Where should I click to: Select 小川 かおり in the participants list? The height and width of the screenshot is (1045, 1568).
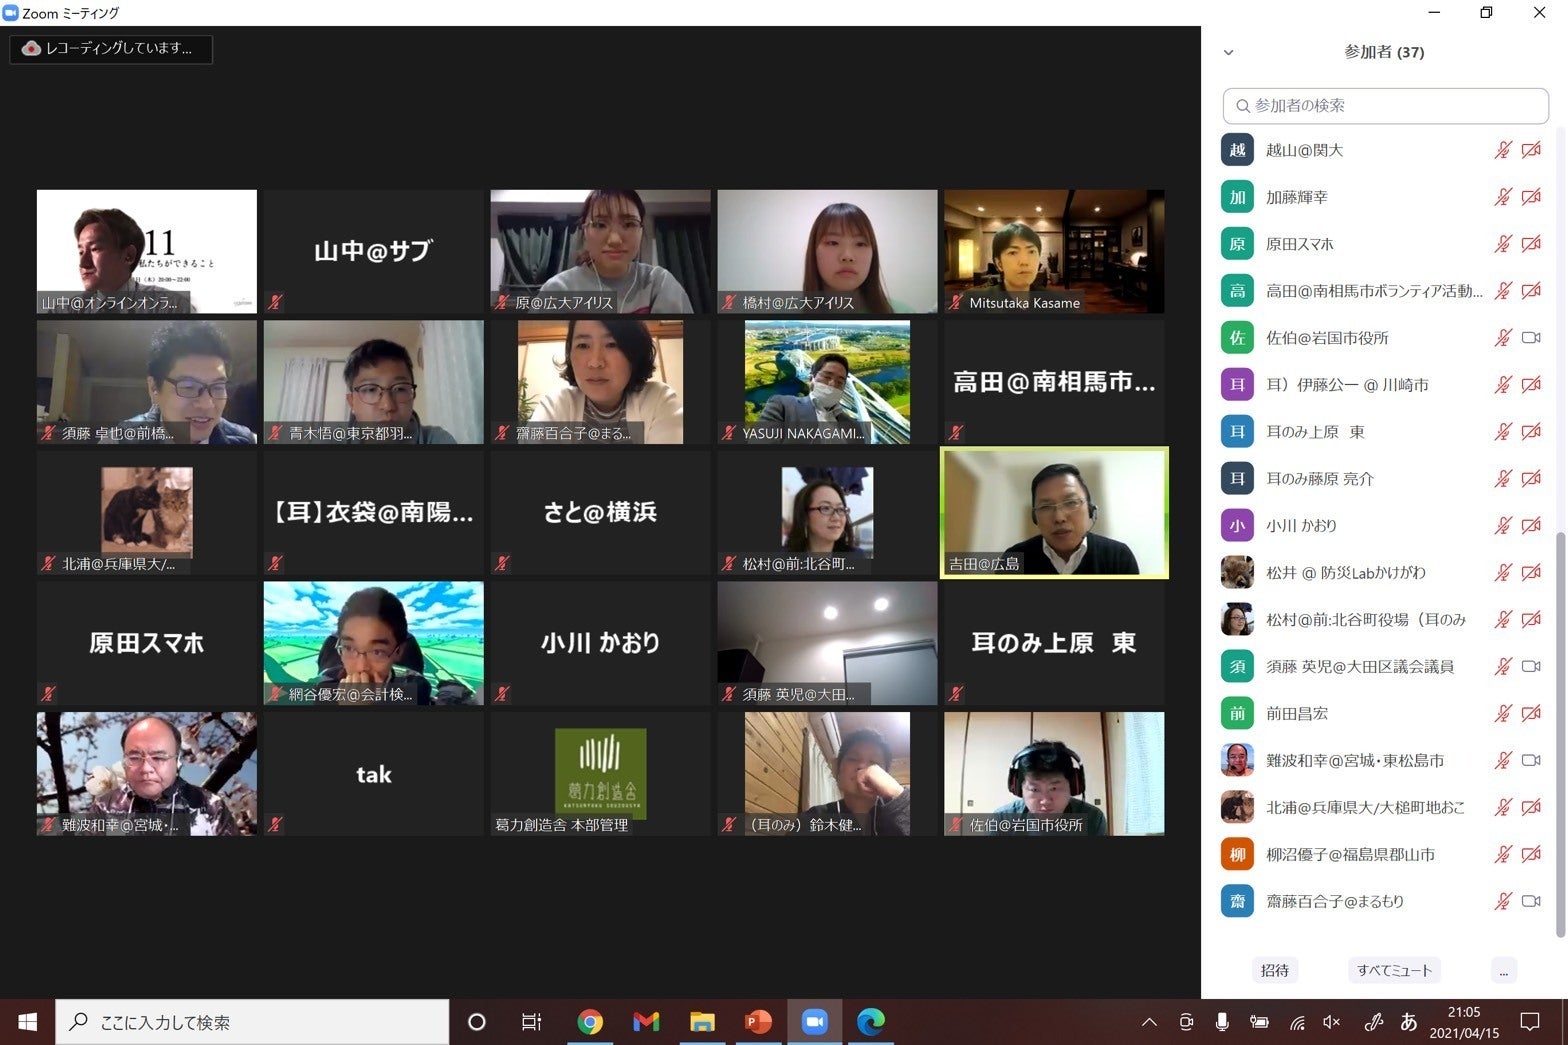1301,526
